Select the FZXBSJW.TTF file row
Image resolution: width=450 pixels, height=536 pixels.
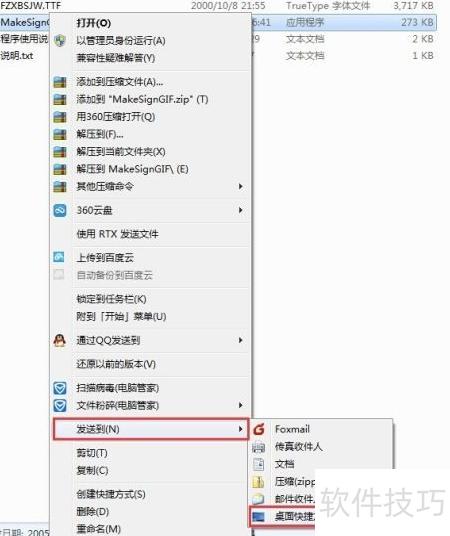pyautogui.click(x=218, y=5)
